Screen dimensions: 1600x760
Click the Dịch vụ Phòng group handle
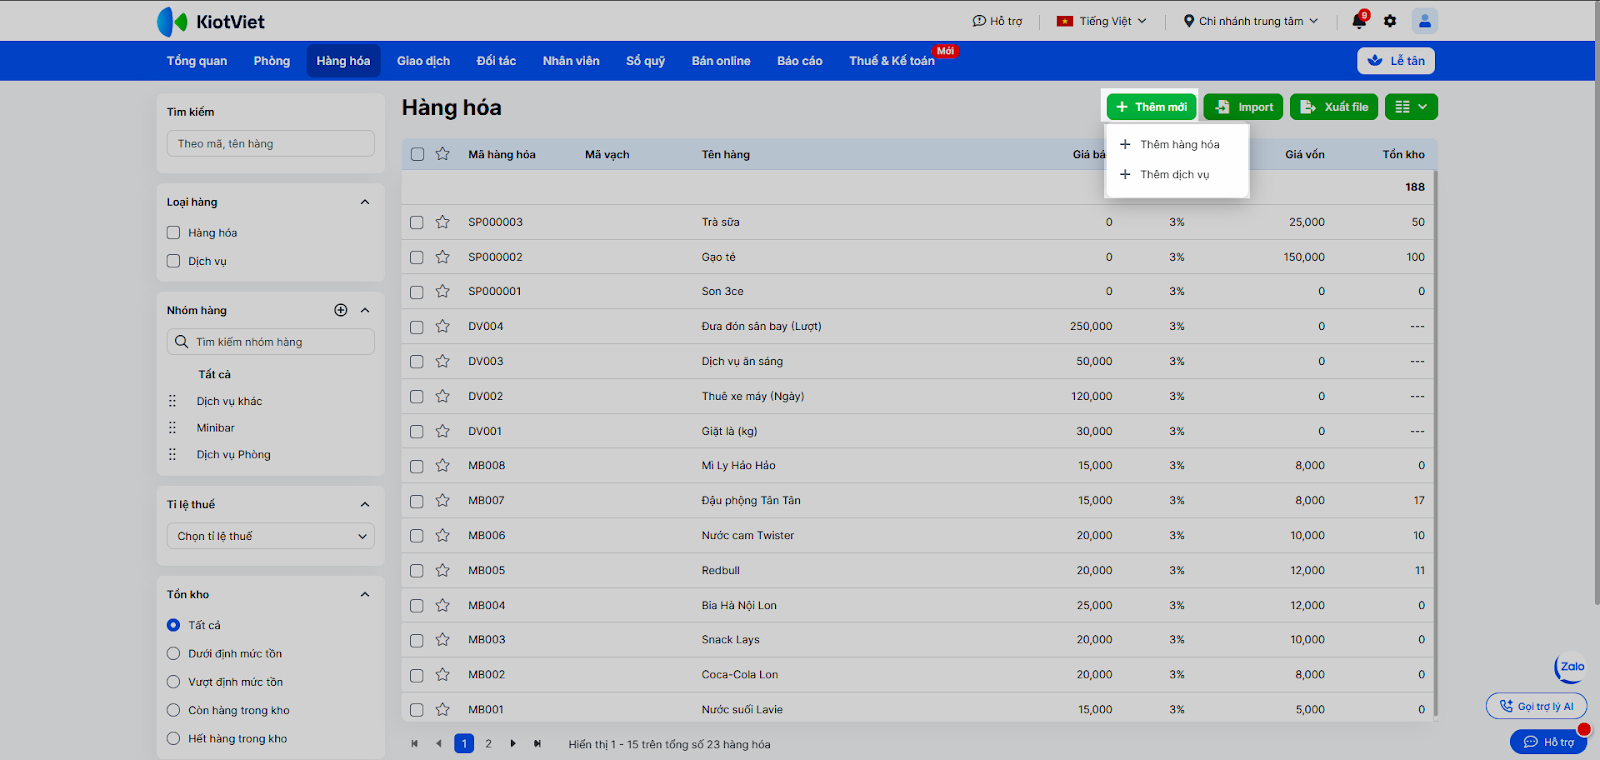click(x=172, y=454)
